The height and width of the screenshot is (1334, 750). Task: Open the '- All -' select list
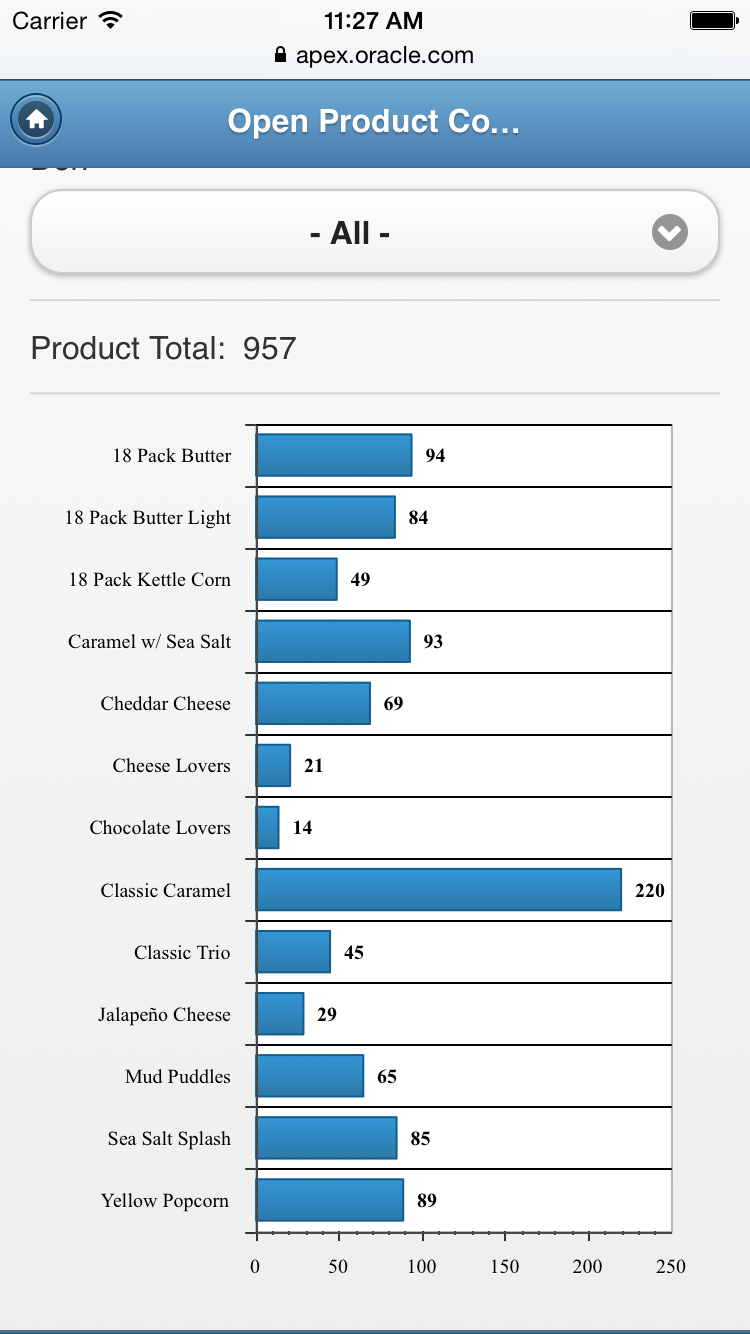375,233
